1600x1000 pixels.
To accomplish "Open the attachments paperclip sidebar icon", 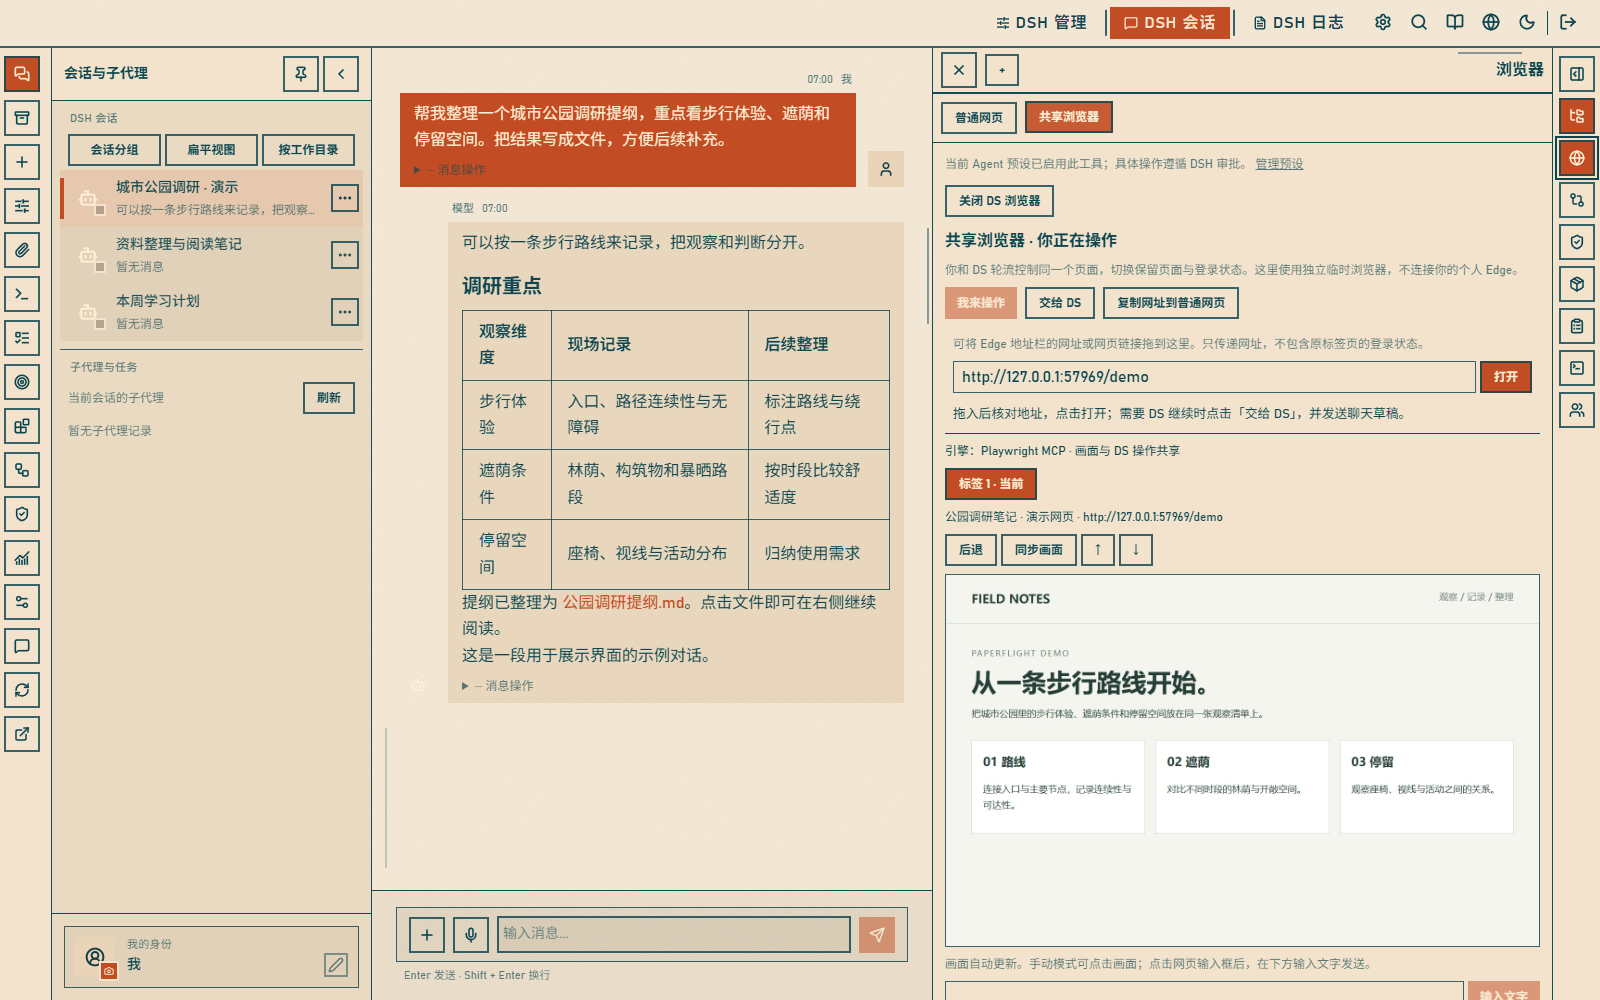I will 22,250.
